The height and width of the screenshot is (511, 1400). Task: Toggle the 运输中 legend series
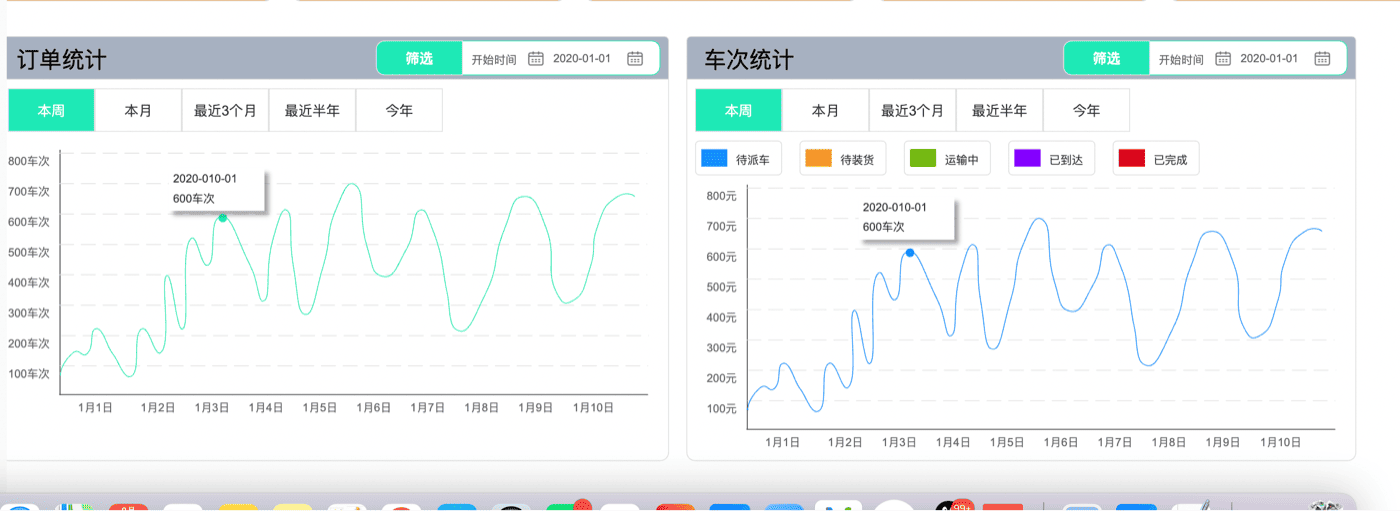click(x=946, y=159)
